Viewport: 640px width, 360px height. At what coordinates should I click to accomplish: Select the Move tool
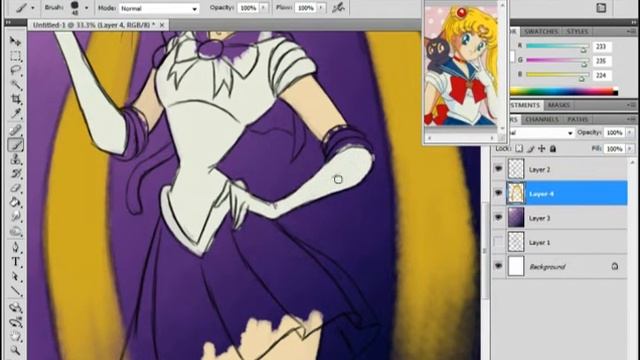15,41
